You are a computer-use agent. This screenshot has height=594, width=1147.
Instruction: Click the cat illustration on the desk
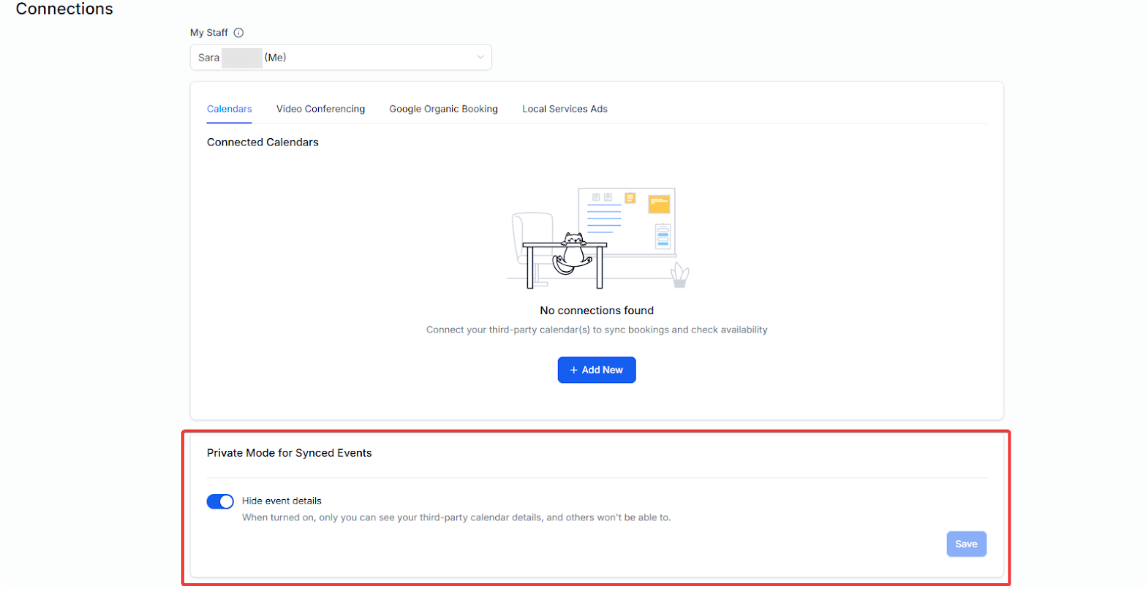573,251
